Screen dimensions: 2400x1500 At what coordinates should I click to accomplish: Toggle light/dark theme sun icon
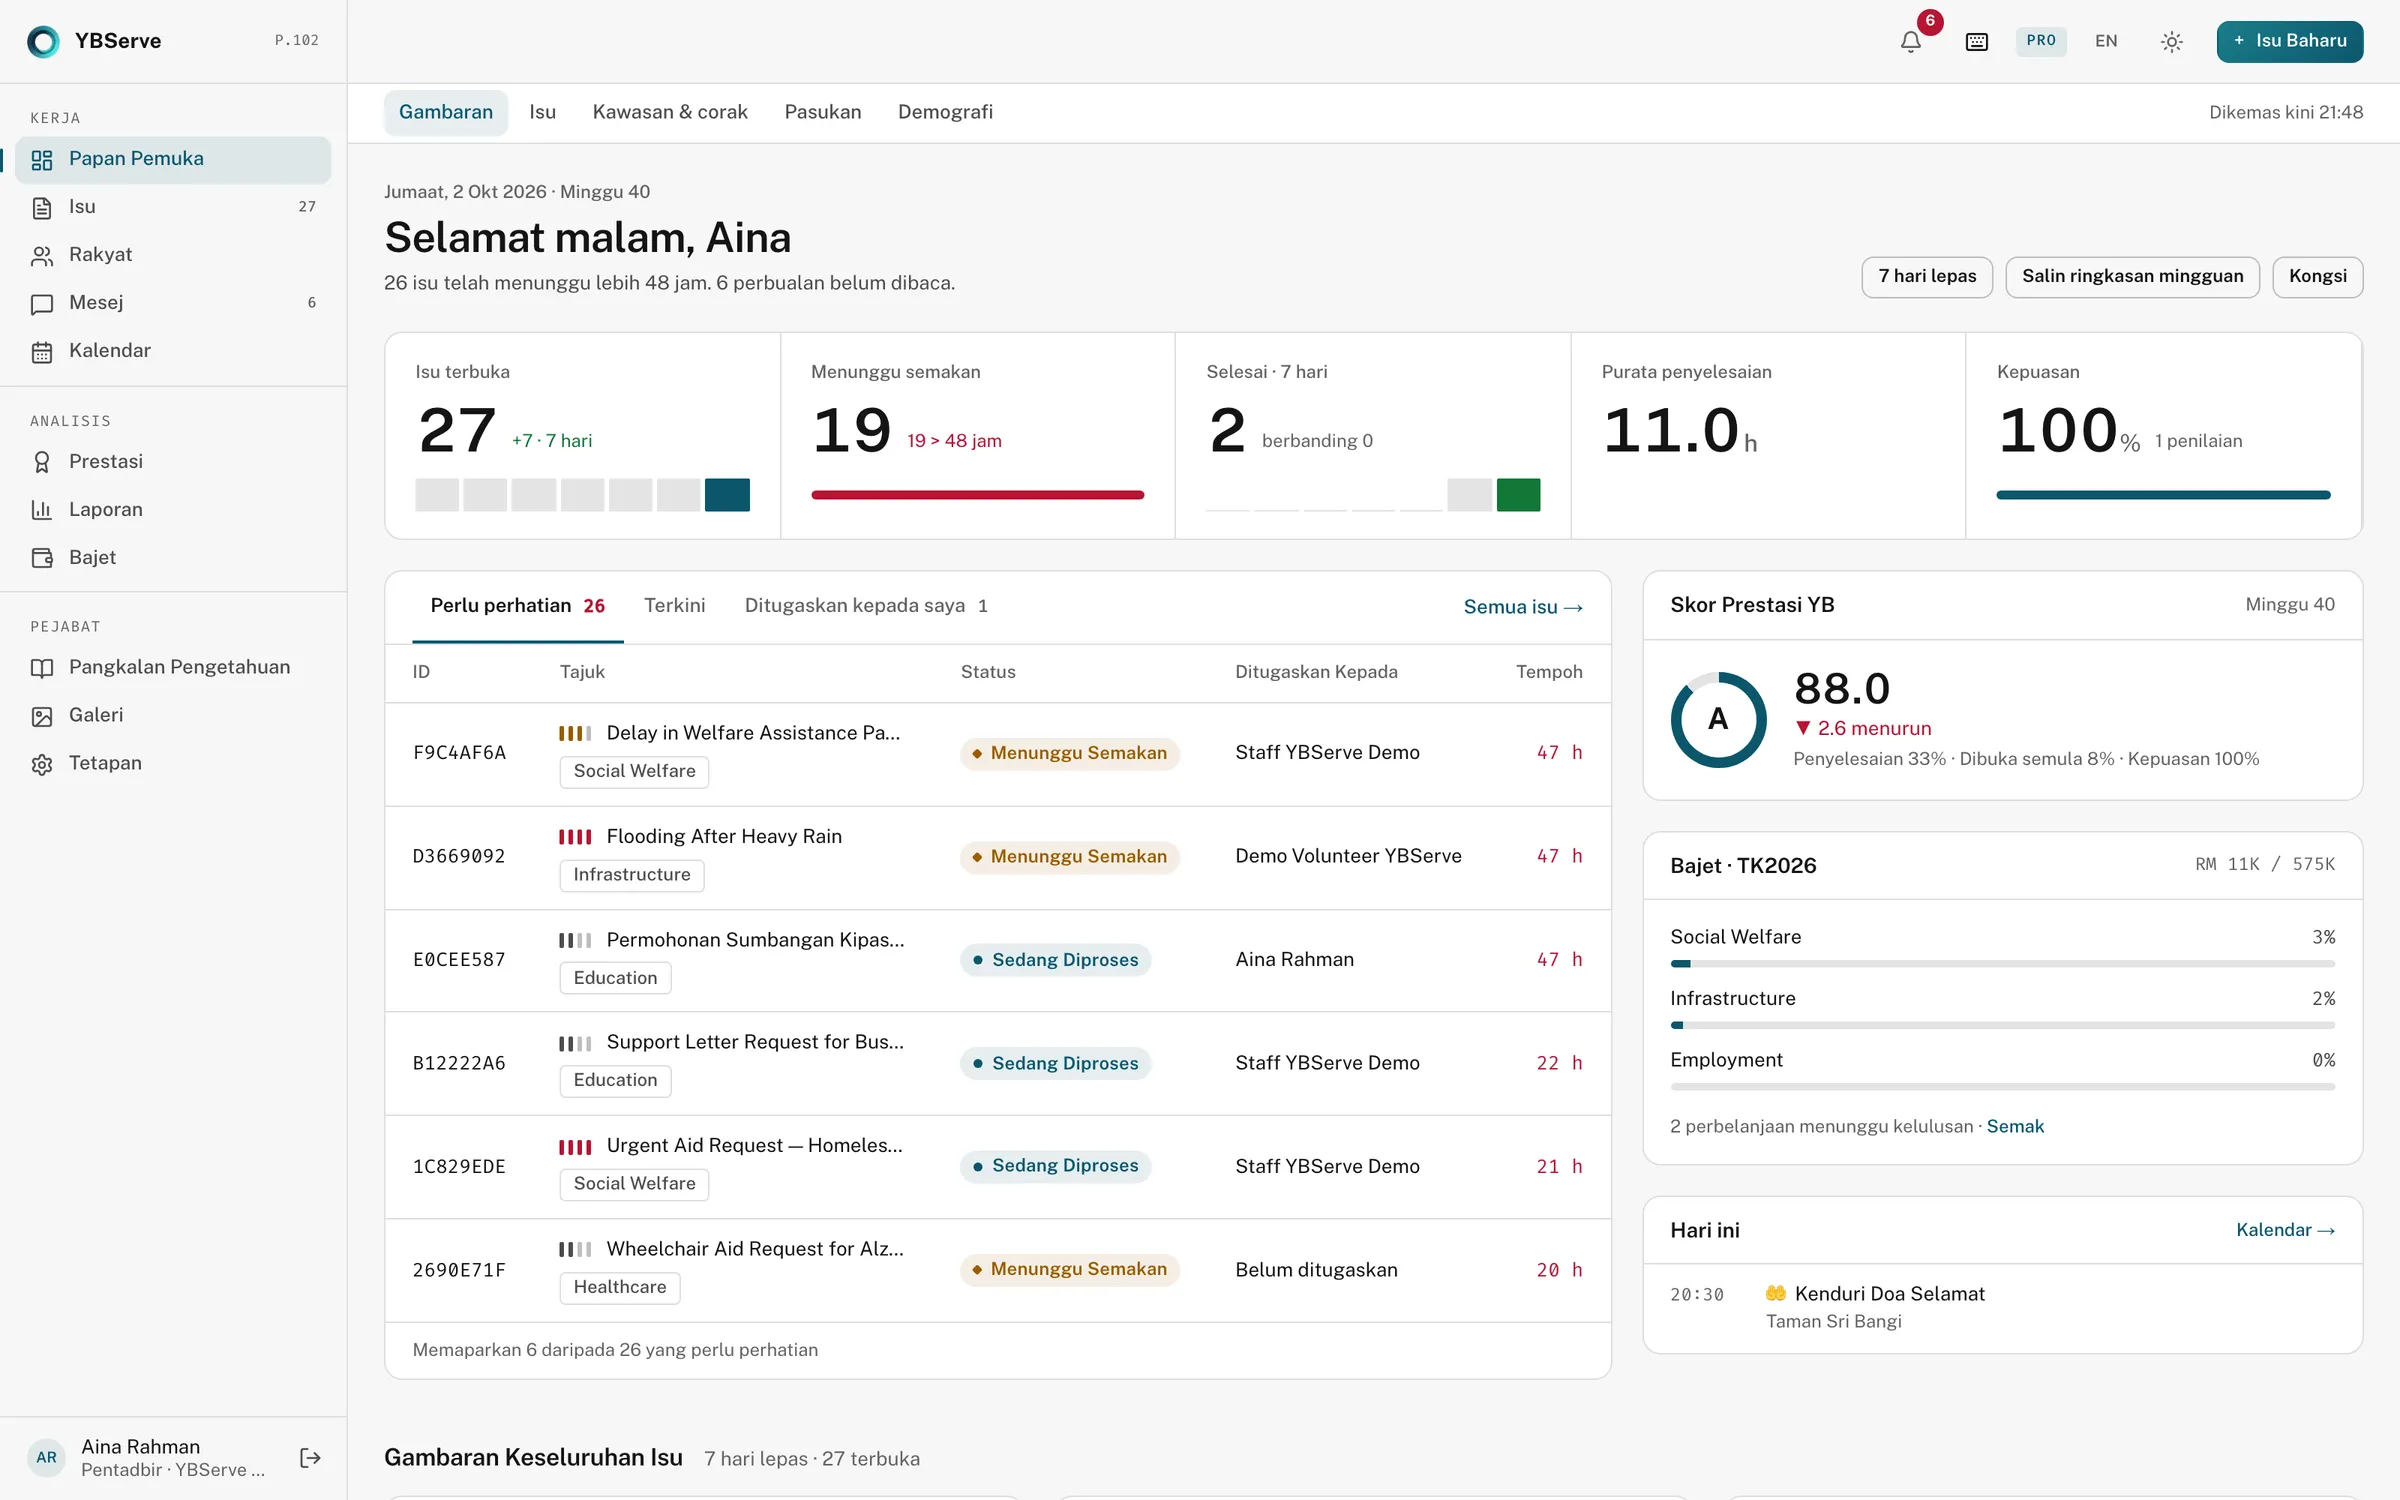2171,41
